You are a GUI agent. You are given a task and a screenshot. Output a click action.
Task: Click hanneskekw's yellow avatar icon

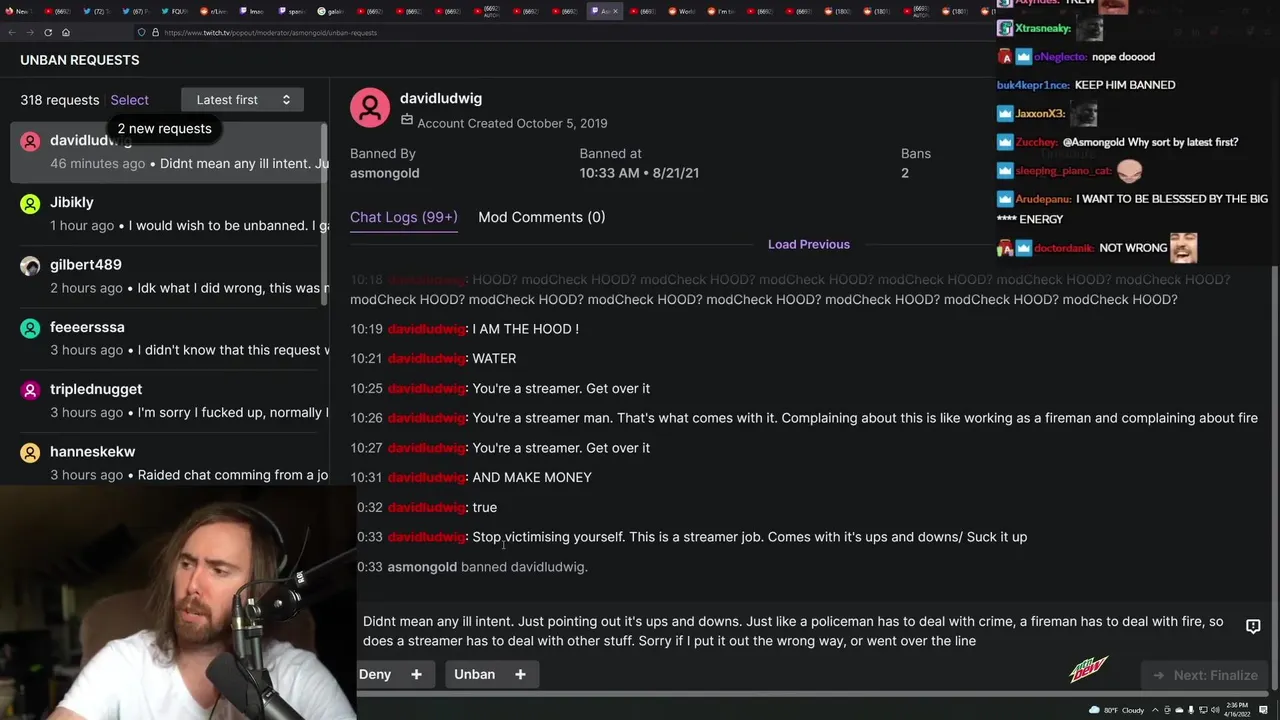[31, 453]
